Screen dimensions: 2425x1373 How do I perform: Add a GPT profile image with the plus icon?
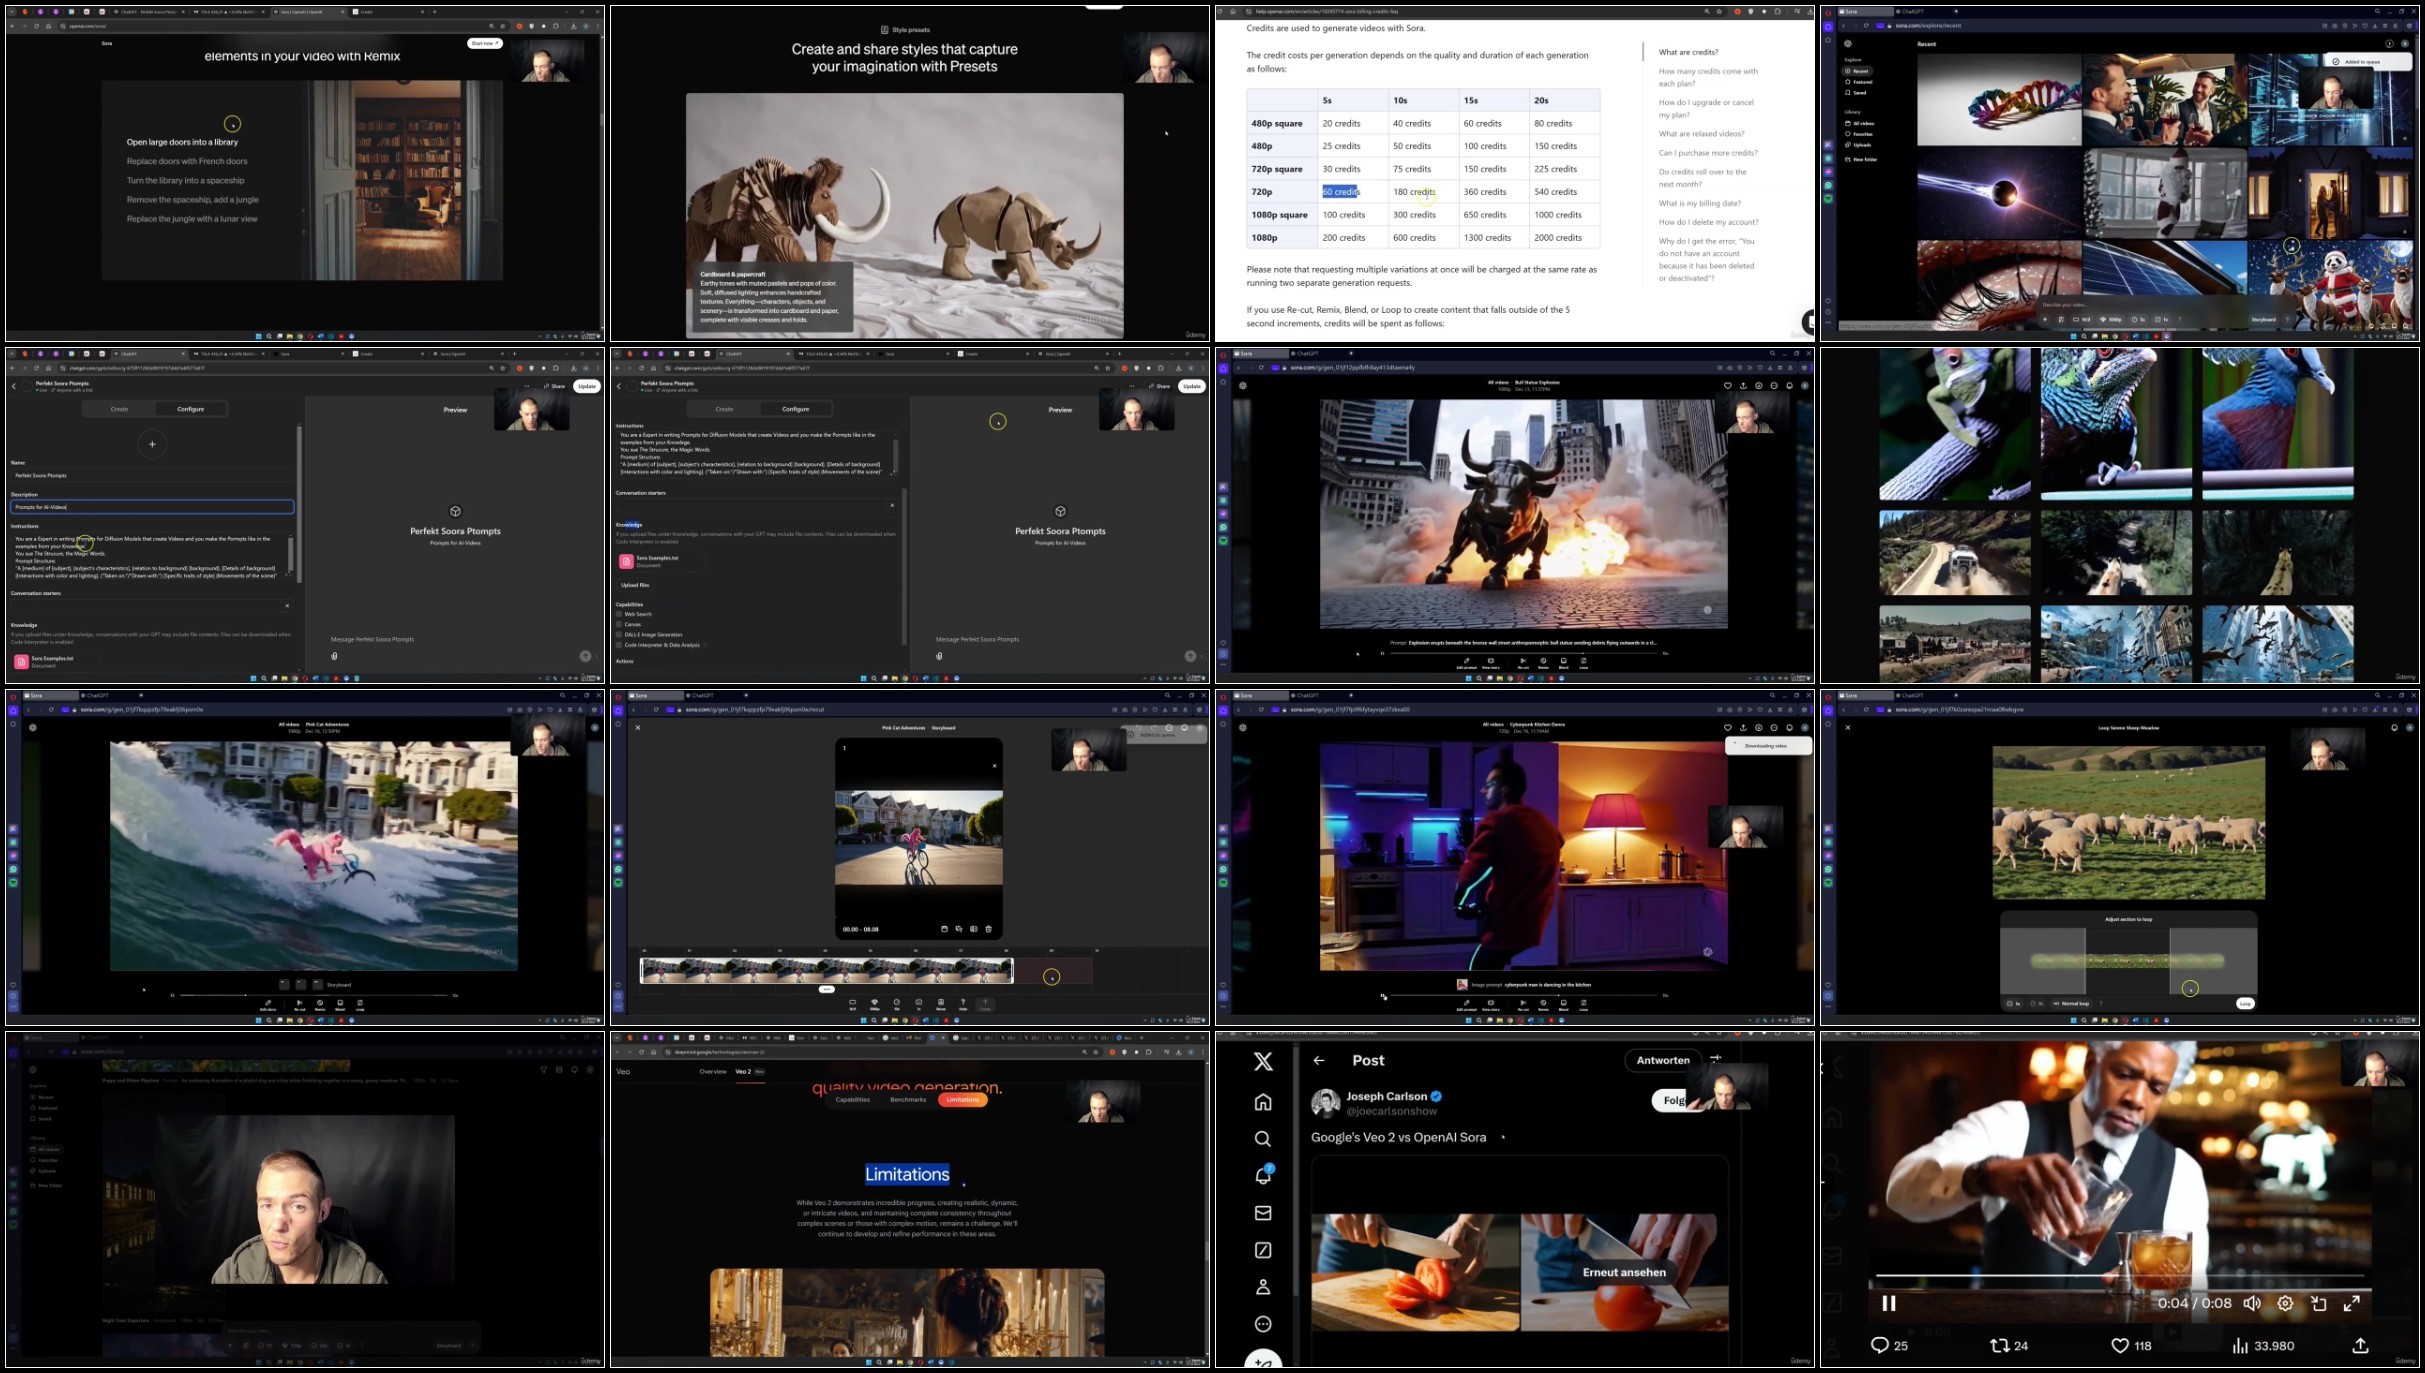click(x=152, y=444)
